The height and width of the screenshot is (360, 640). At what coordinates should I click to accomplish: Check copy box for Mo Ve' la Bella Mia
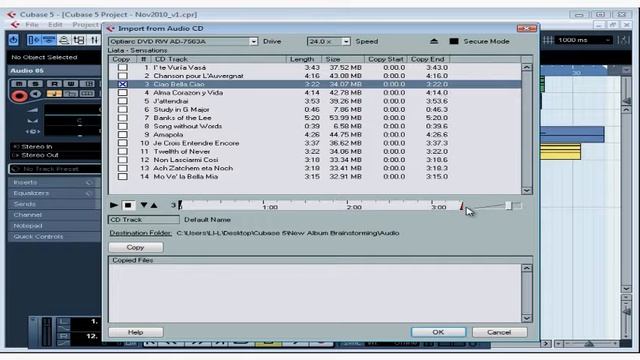click(122, 176)
